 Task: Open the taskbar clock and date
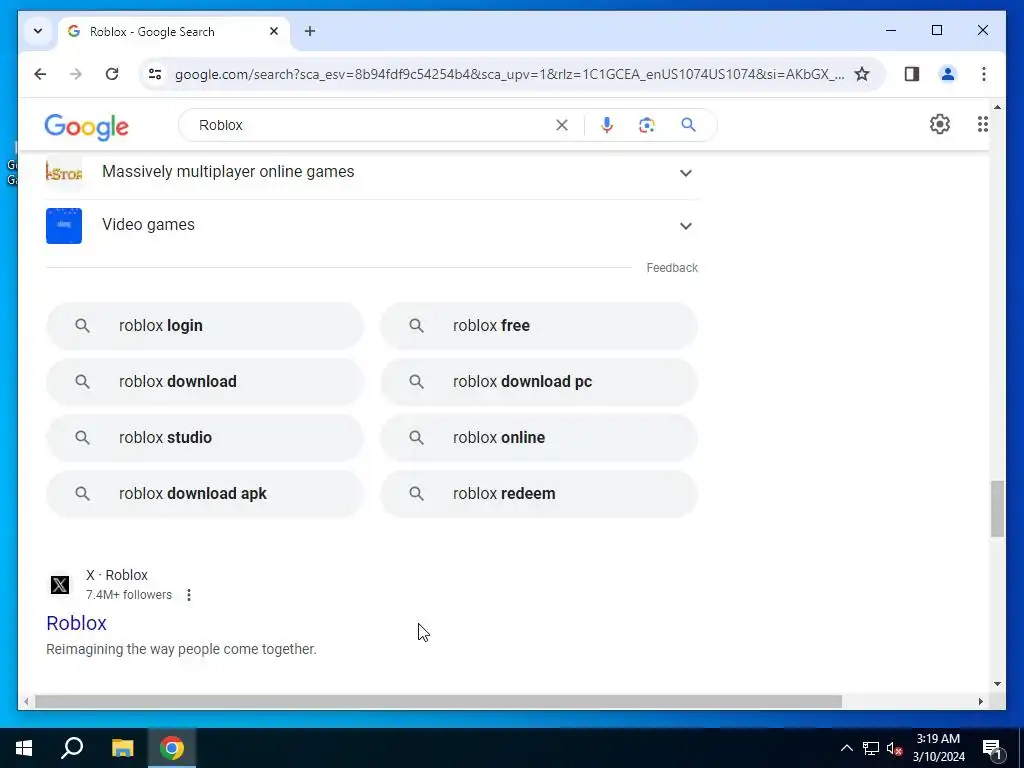point(938,748)
